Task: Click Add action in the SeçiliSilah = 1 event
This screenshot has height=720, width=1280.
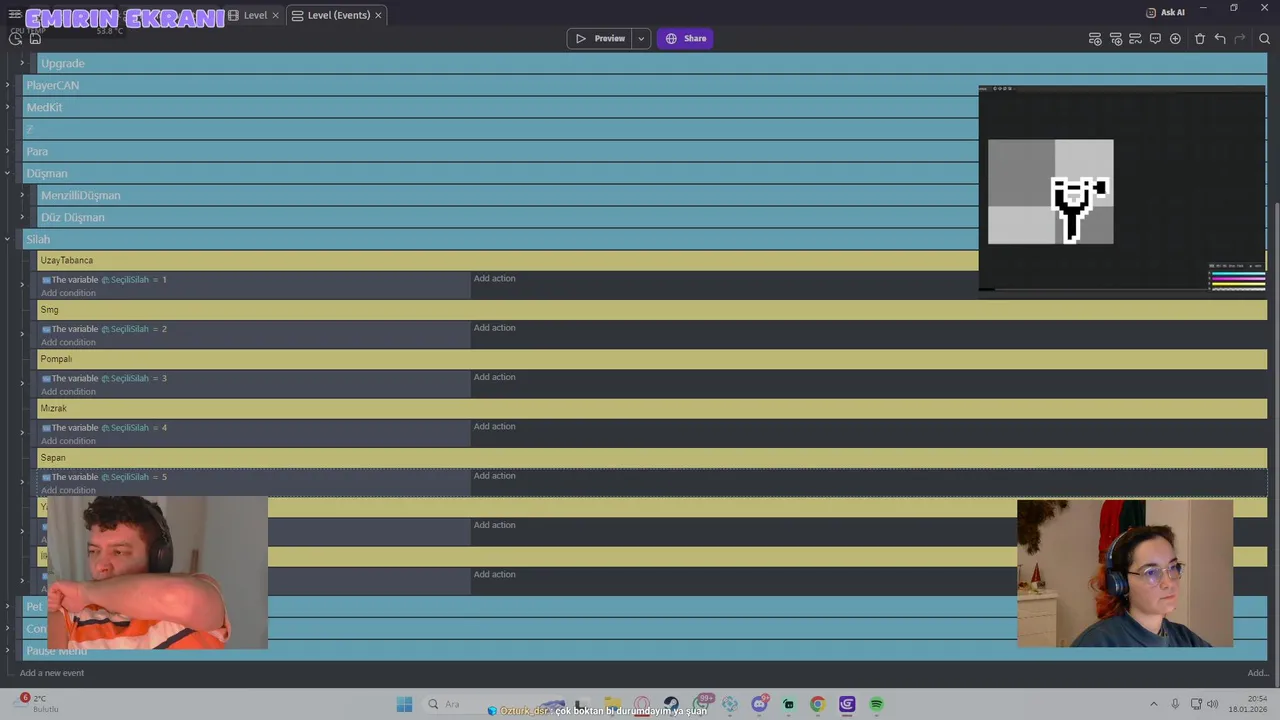Action: coord(495,278)
